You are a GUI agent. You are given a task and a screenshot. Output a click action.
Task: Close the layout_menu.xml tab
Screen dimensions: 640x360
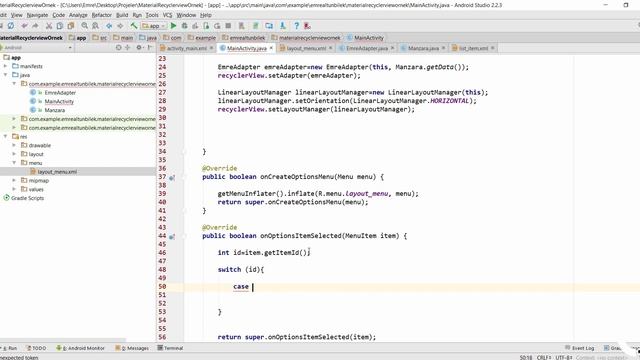(331, 48)
